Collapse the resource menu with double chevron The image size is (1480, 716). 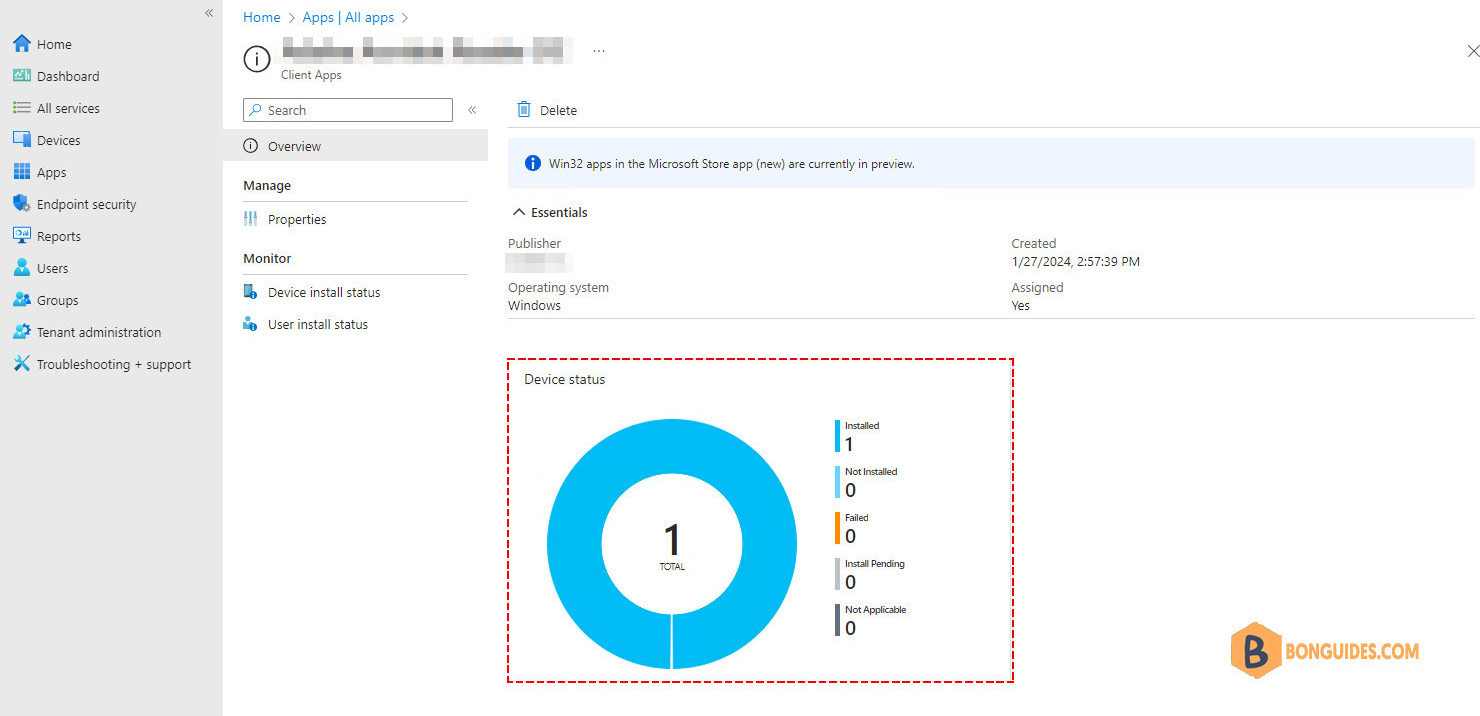472,110
